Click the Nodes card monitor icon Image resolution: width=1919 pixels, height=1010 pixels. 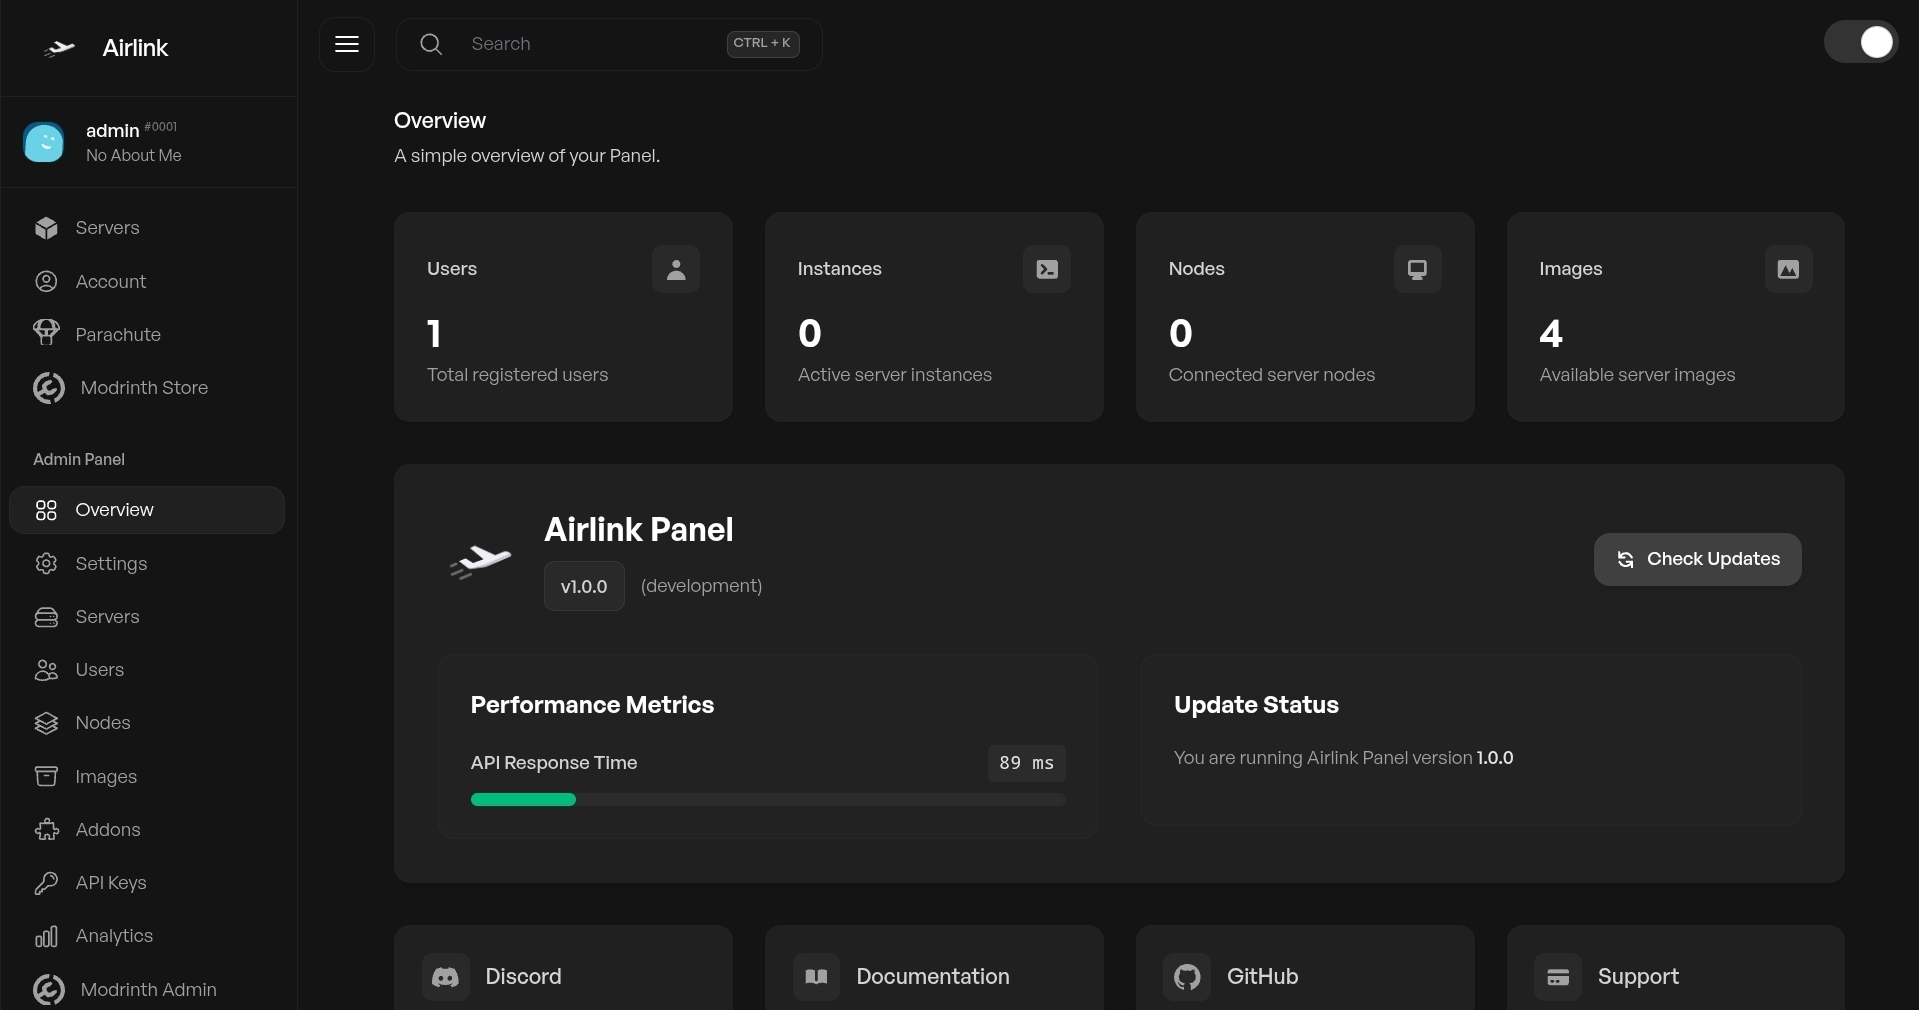(1417, 269)
